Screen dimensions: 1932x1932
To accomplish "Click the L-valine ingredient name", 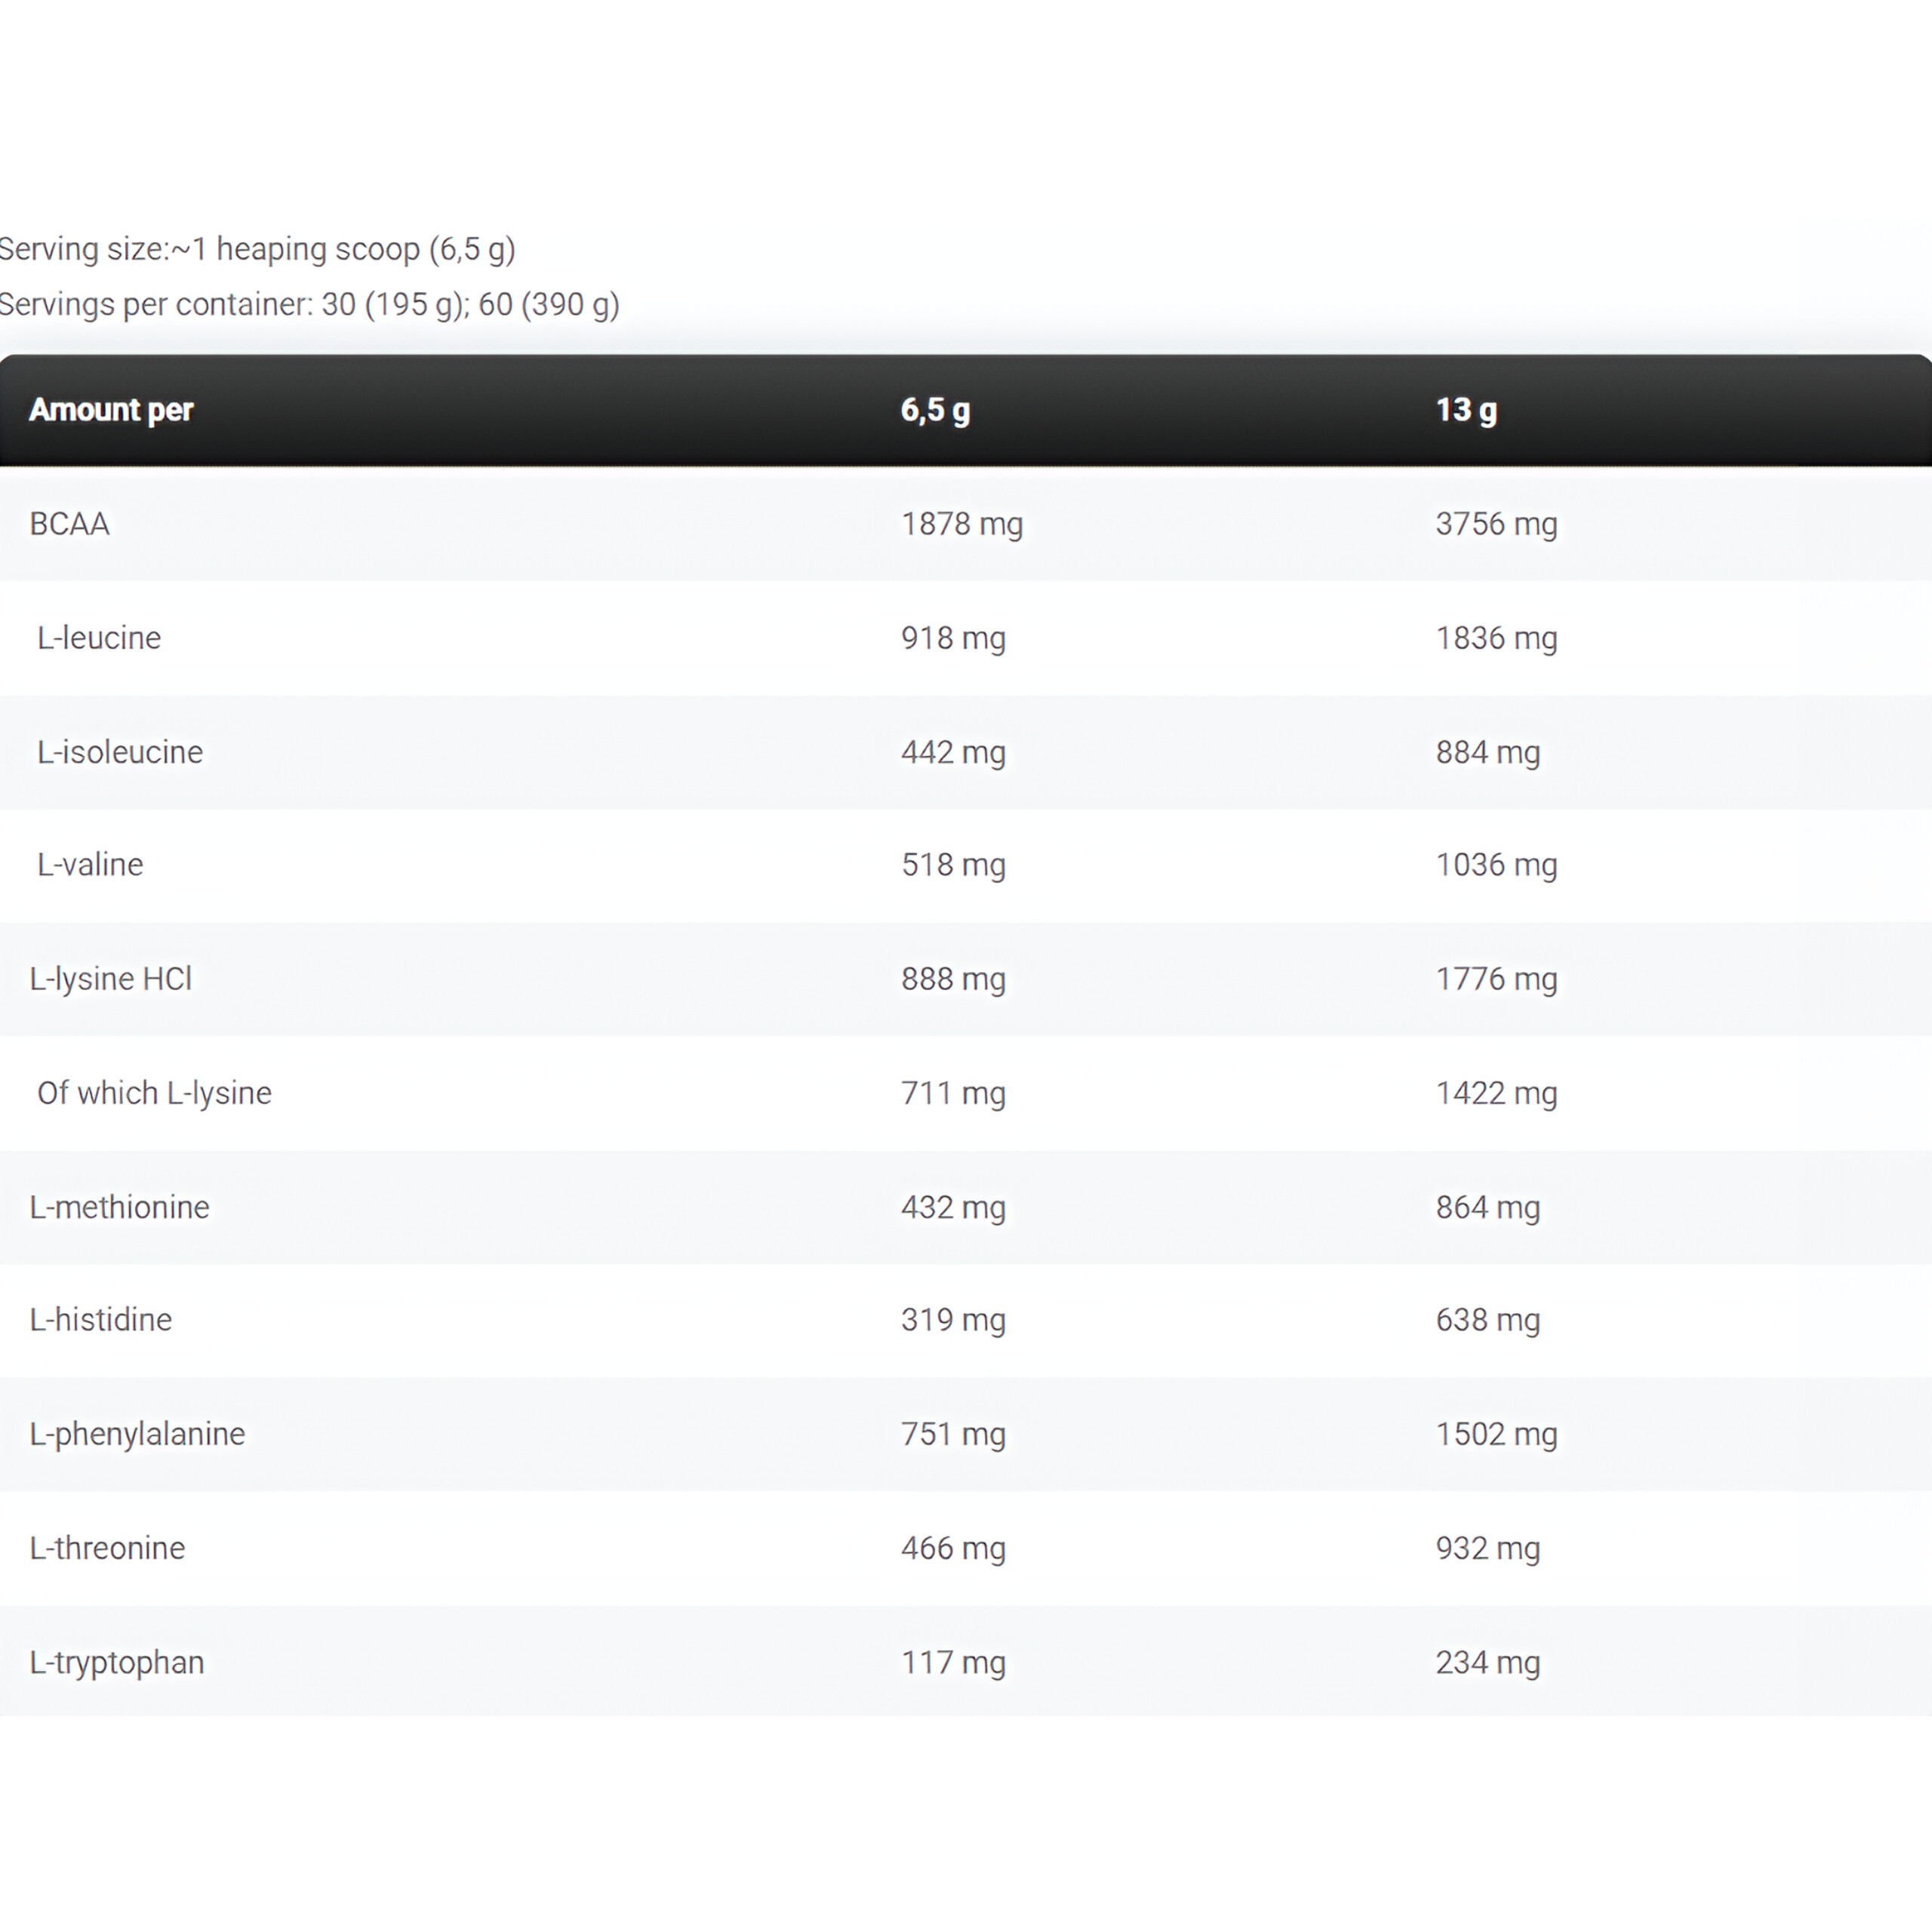I will point(90,865).
